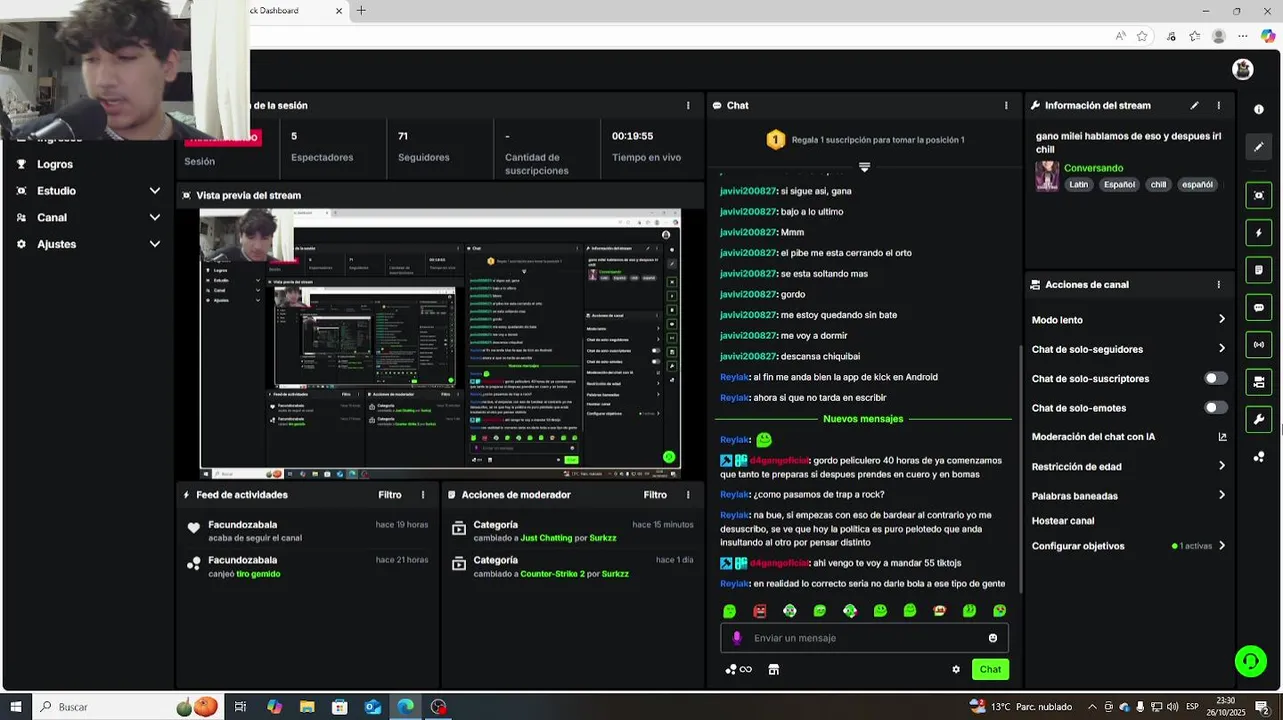Toggle the broadcast signal widget icon in sidebar
1283x720 pixels.
pos(1258,344)
